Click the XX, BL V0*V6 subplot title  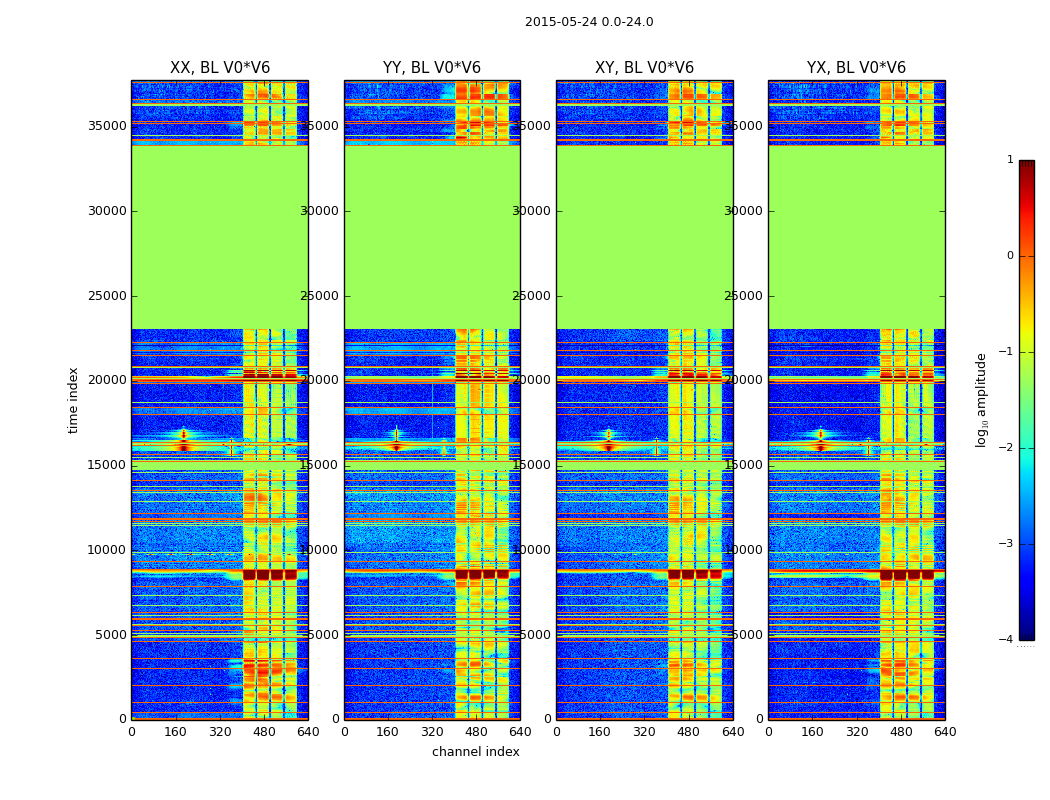click(220, 68)
